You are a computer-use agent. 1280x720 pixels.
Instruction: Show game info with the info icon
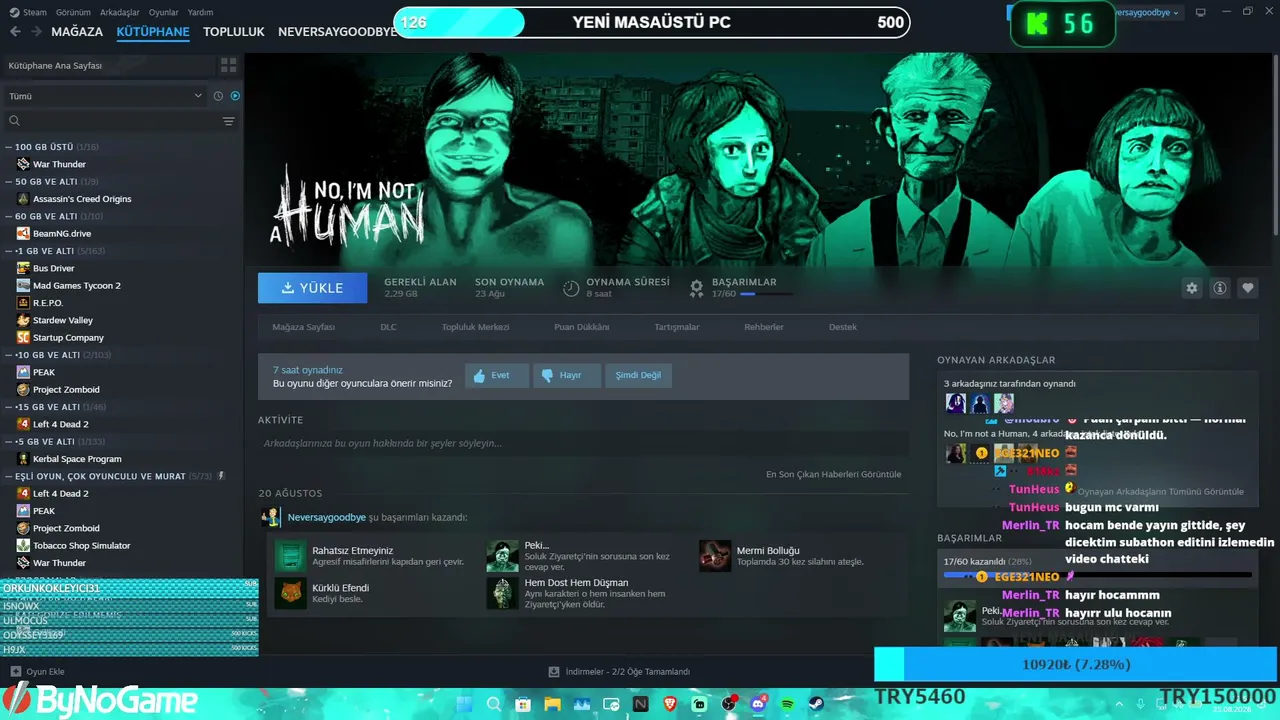[x=1220, y=288]
